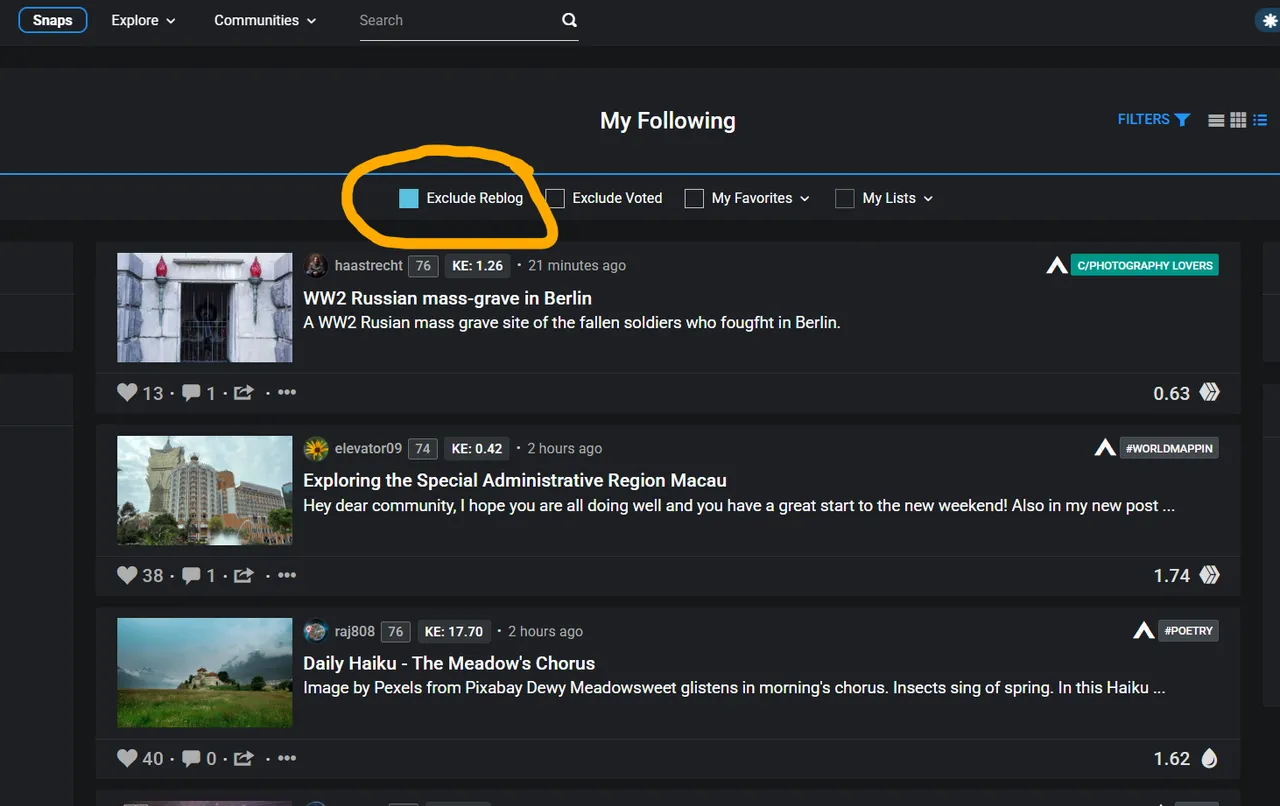Open the My Favorites dropdown arrow

pyautogui.click(x=805, y=199)
